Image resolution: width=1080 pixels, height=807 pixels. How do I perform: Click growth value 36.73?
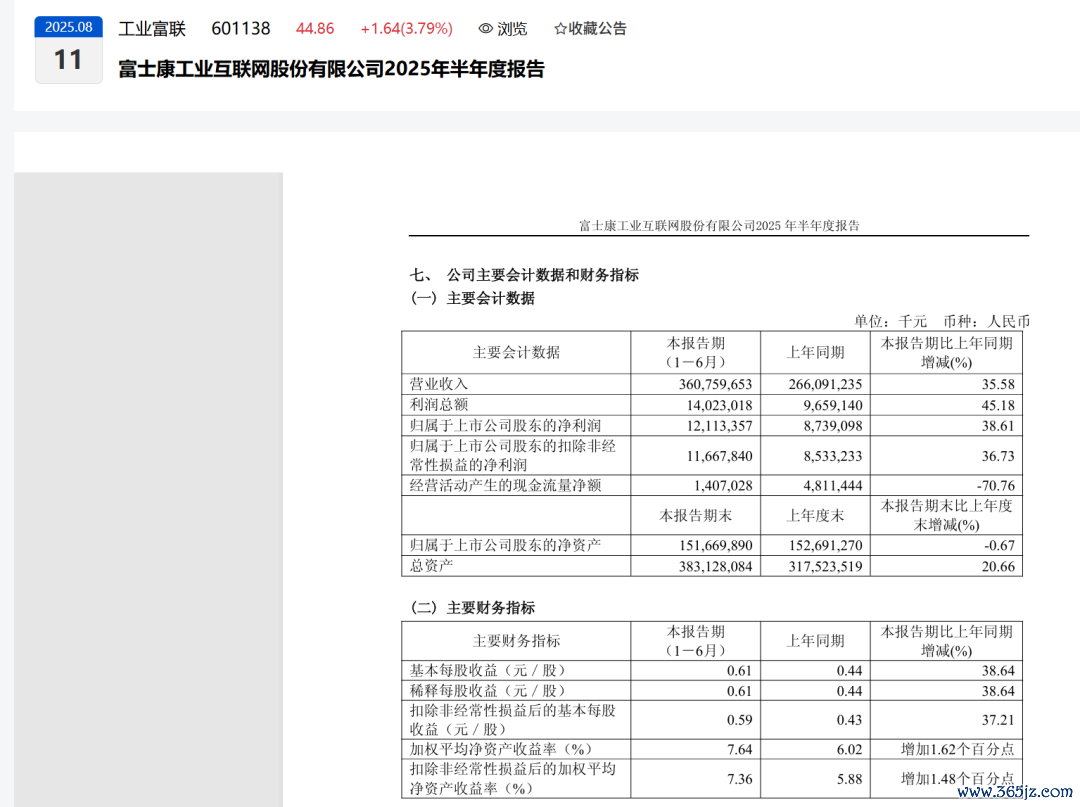(x=998, y=456)
